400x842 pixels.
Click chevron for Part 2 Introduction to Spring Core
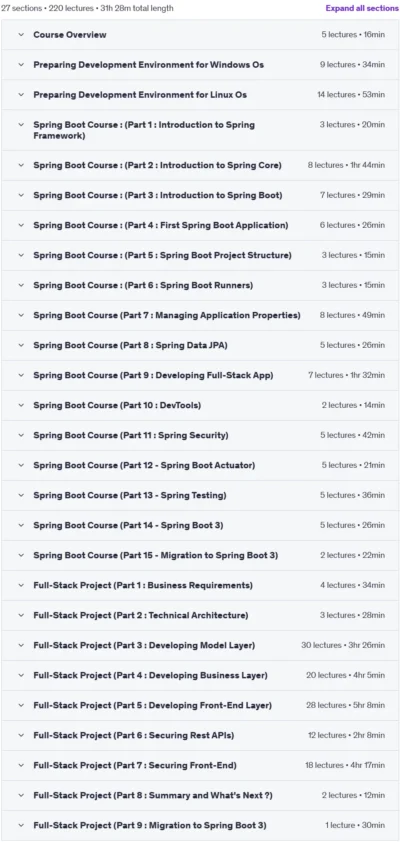click(x=21, y=165)
